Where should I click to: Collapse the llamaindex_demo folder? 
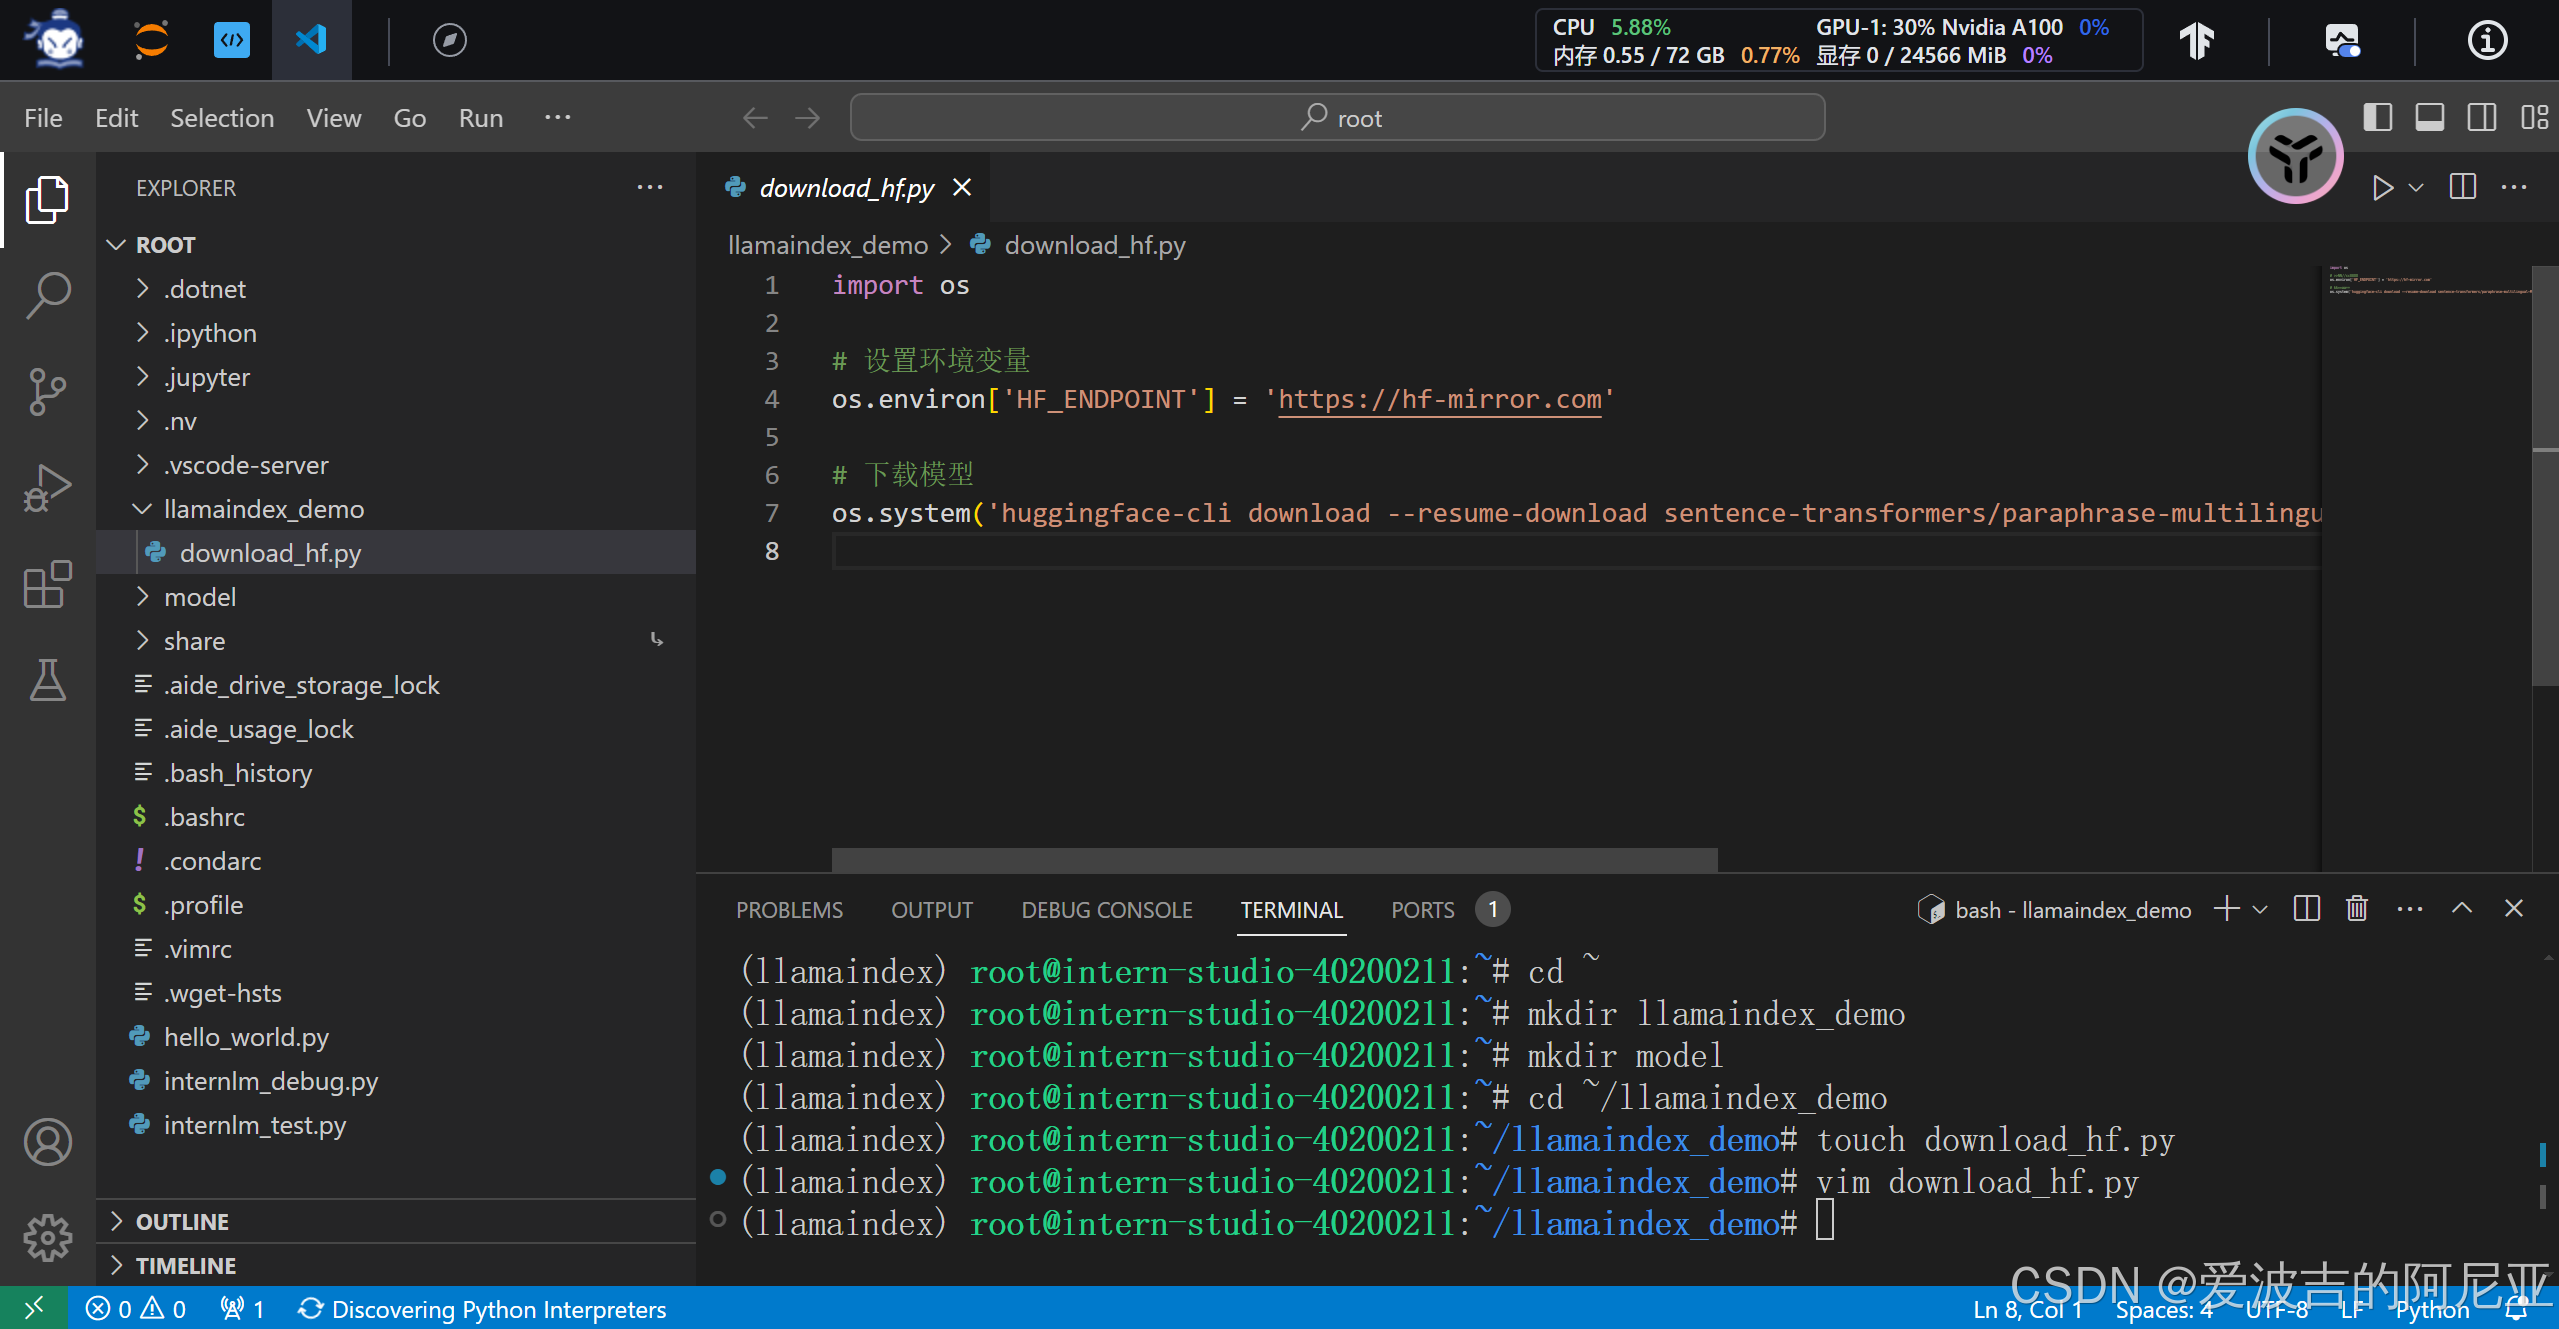(x=263, y=509)
